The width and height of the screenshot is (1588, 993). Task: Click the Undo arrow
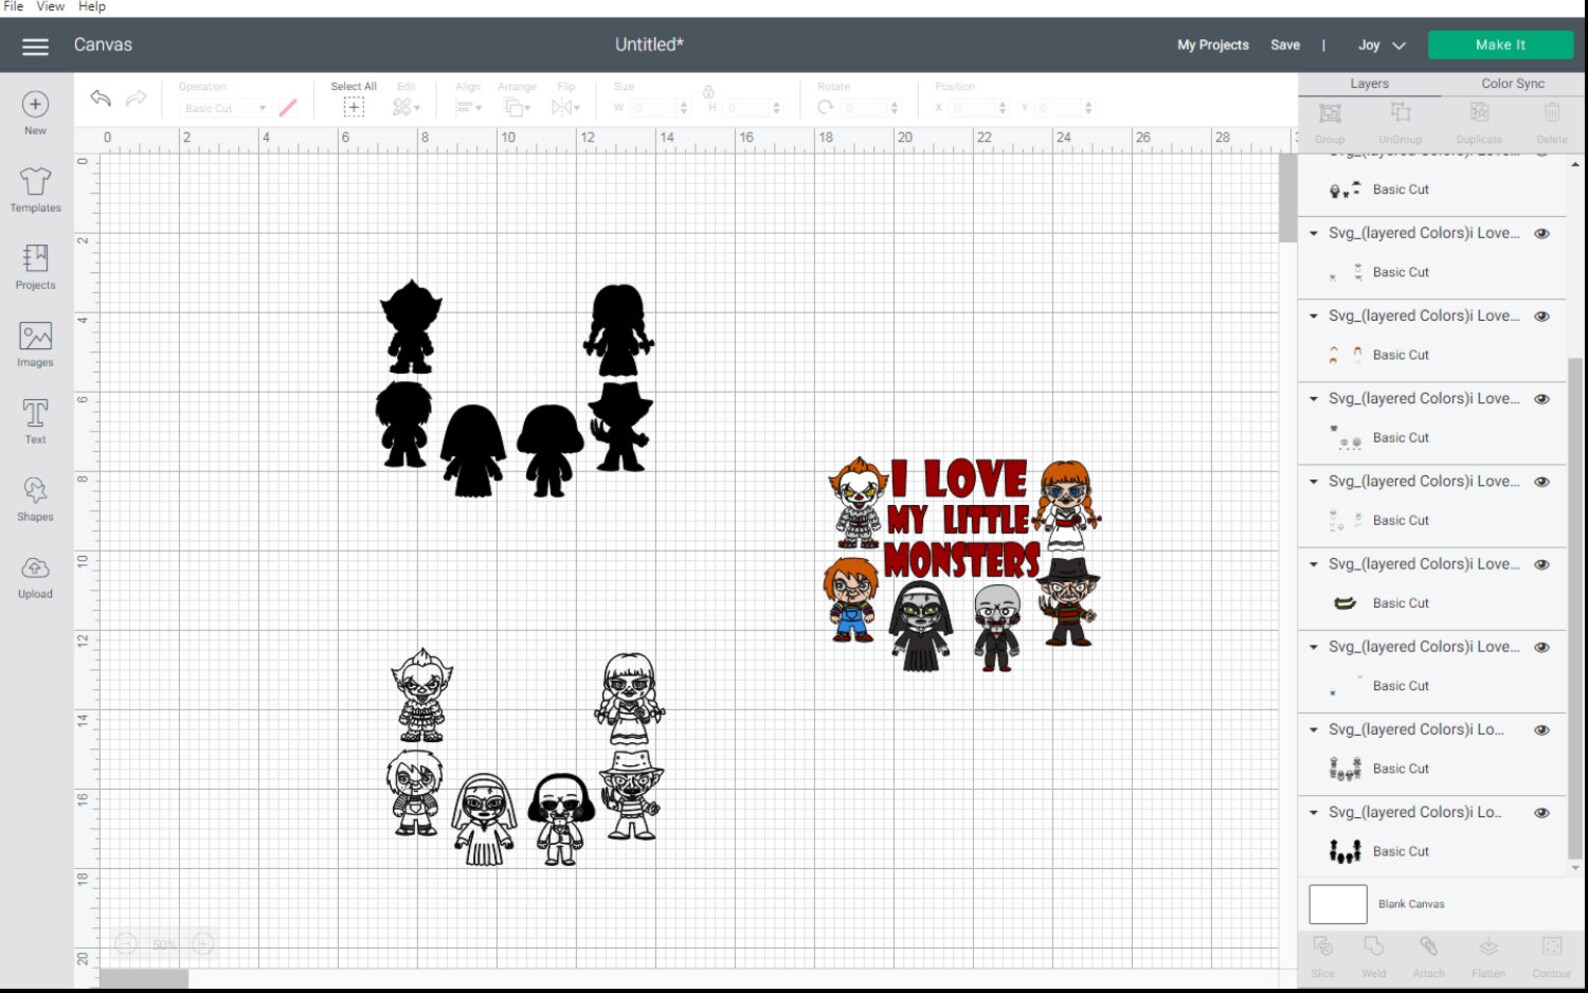click(100, 98)
